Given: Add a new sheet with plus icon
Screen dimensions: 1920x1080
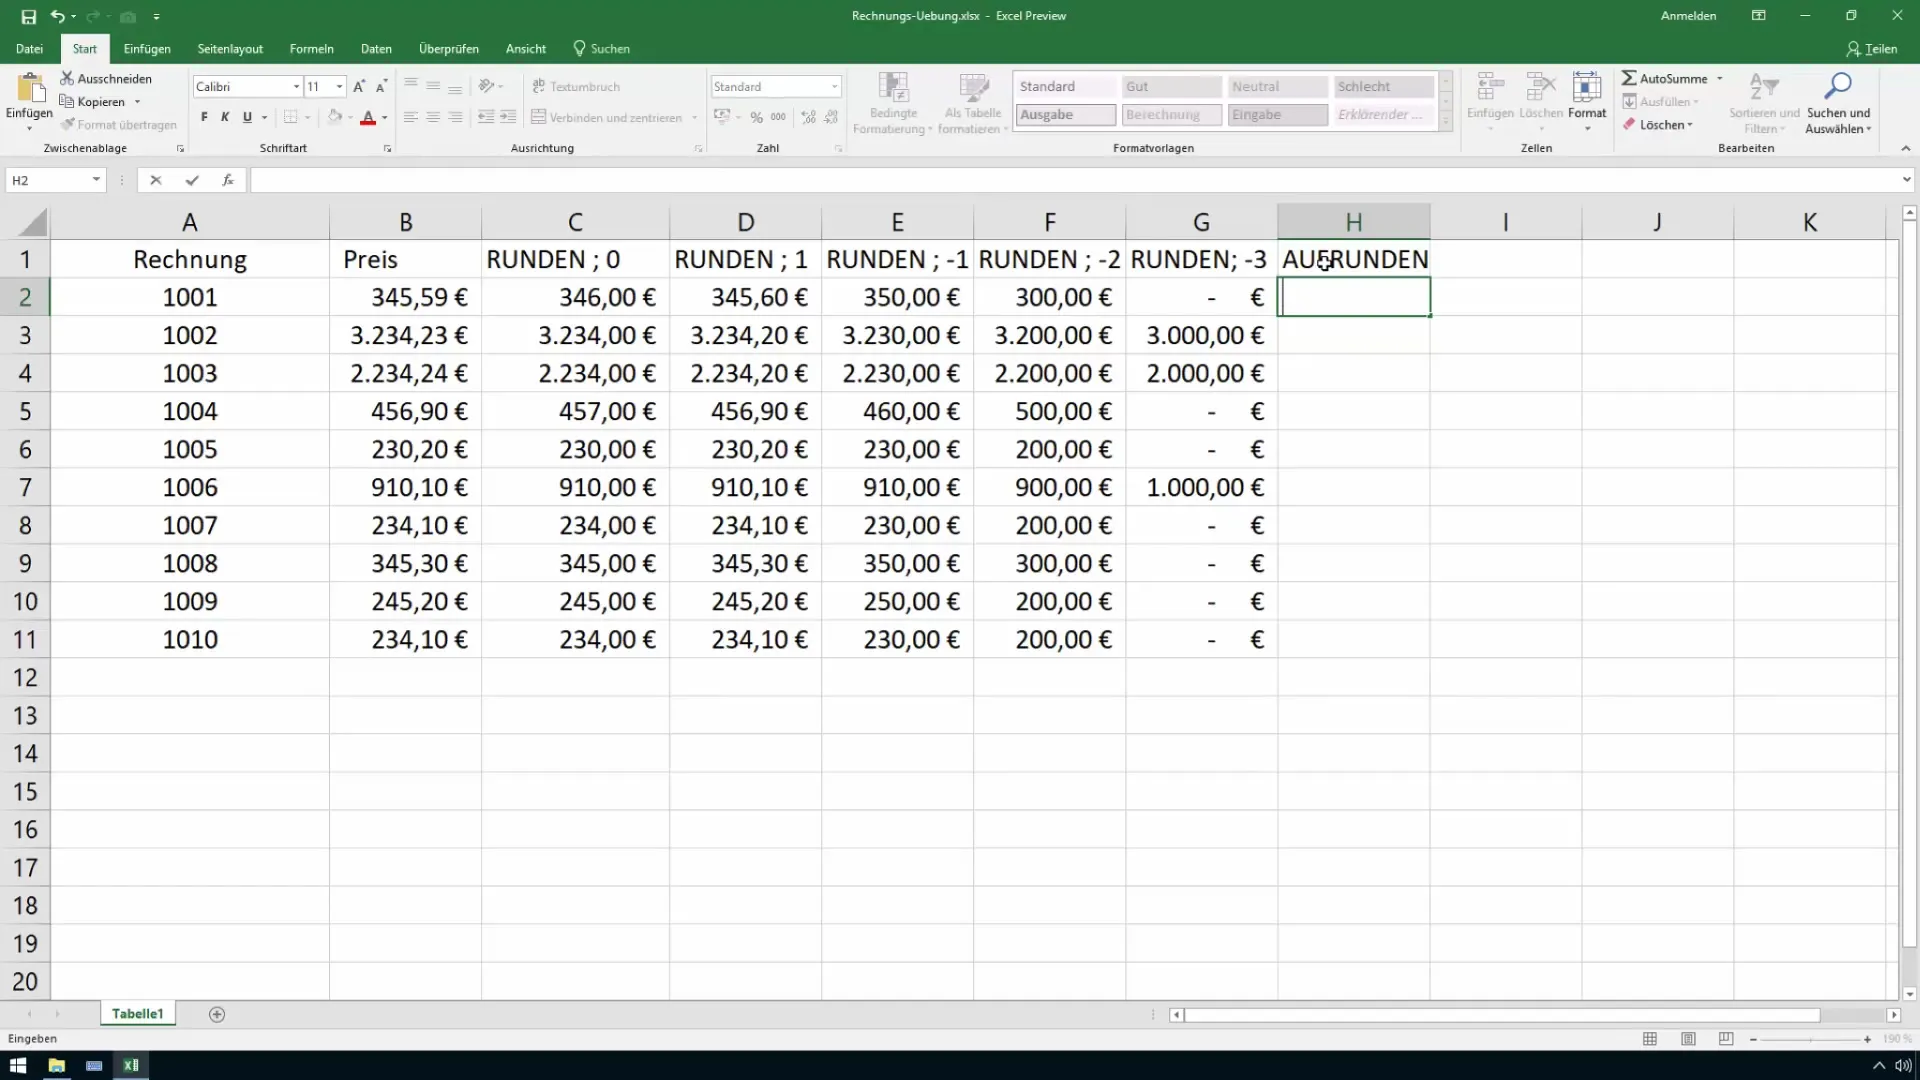Looking at the screenshot, I should (x=217, y=1014).
